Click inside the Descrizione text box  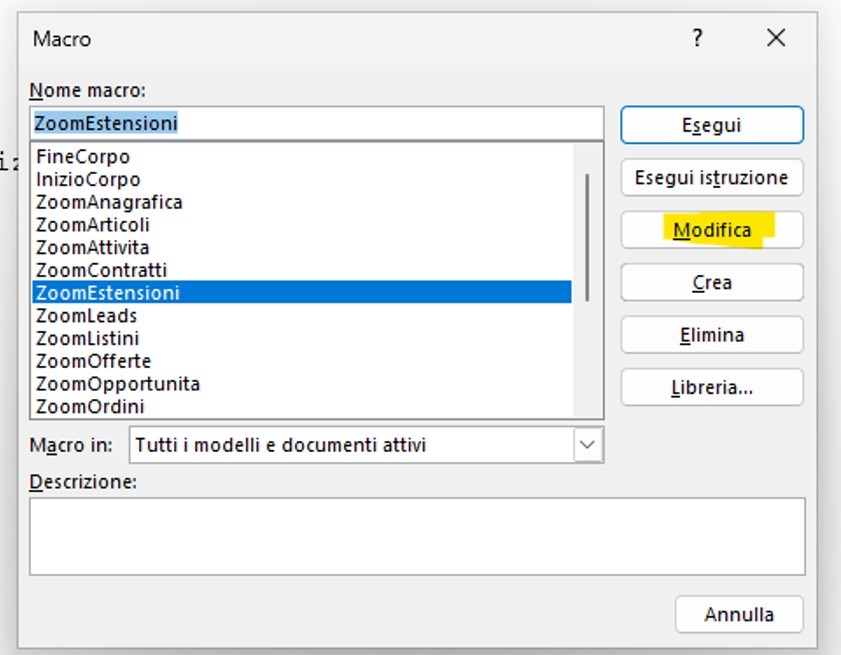tap(416, 537)
